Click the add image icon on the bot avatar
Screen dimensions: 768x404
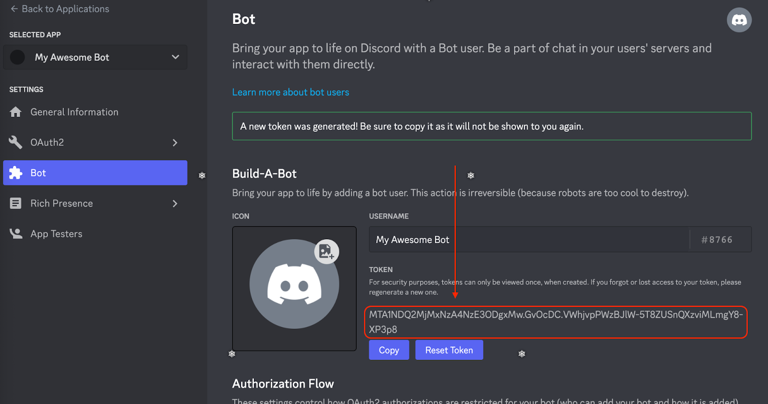click(x=326, y=252)
